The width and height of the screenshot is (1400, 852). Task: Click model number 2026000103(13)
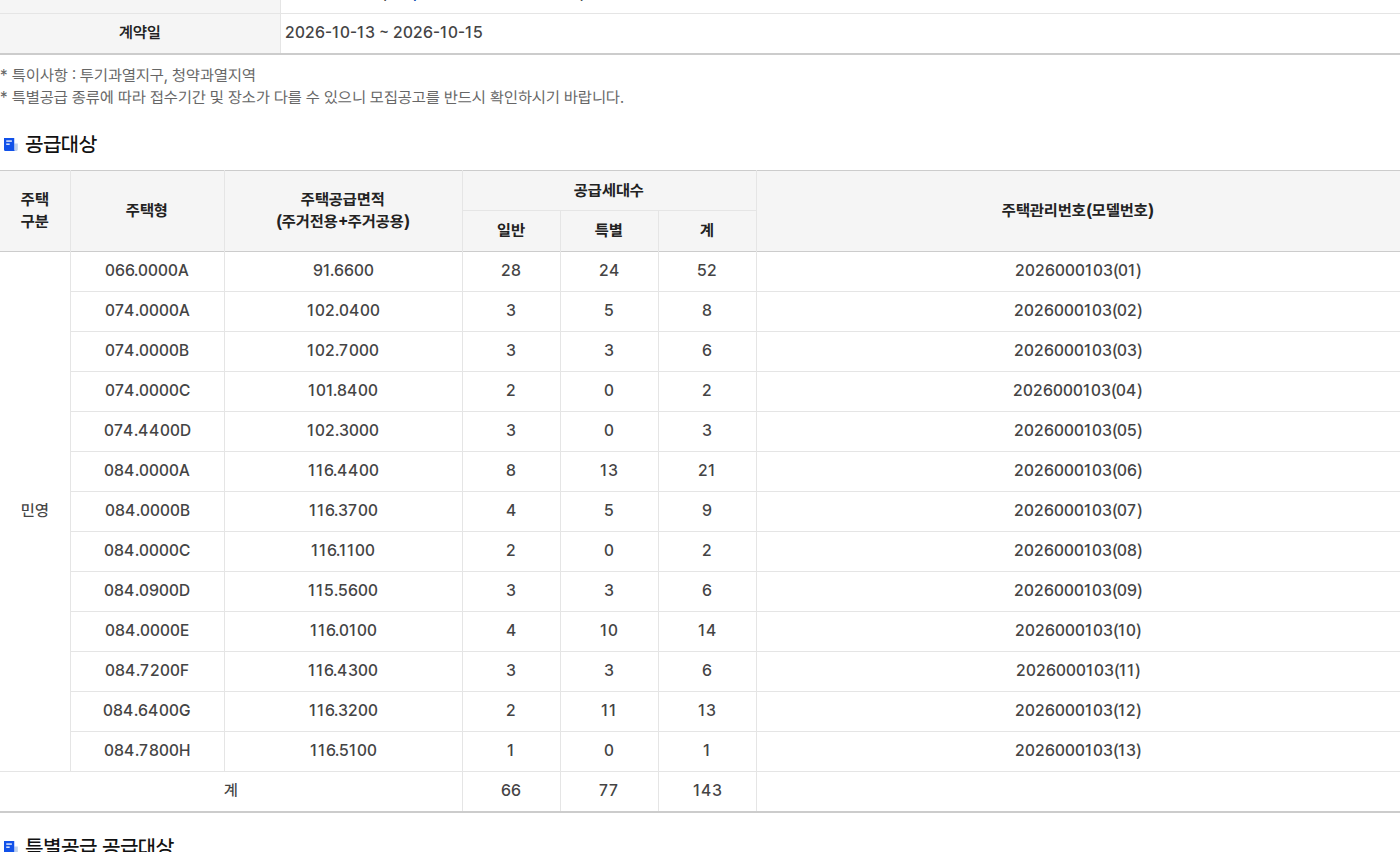(1078, 751)
